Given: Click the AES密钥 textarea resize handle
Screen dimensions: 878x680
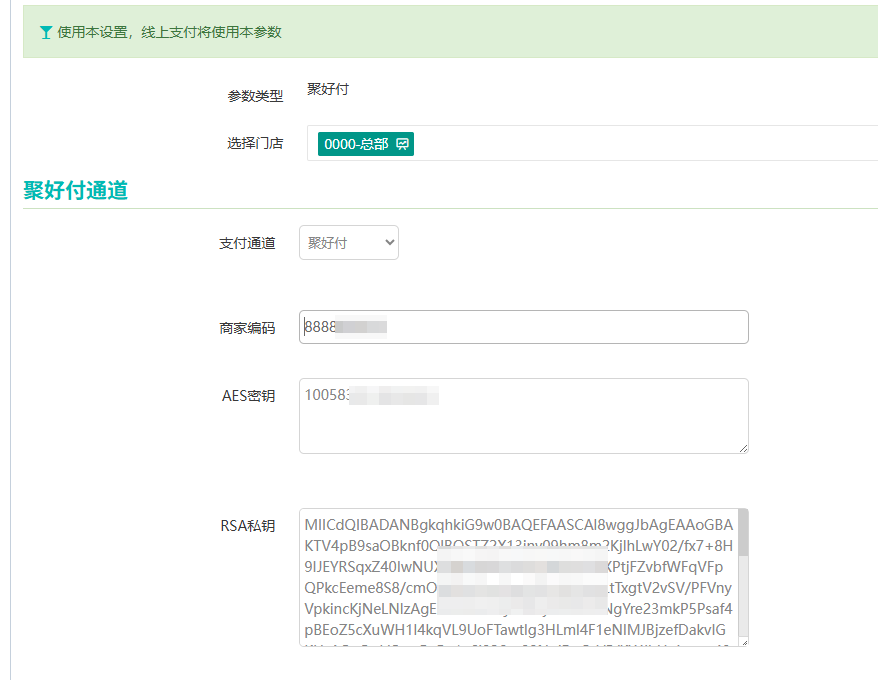Looking at the screenshot, I should [743, 448].
